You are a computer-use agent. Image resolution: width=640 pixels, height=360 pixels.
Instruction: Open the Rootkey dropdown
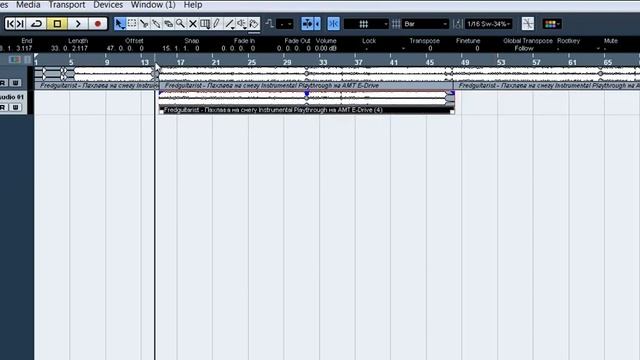pyautogui.click(x=578, y=48)
